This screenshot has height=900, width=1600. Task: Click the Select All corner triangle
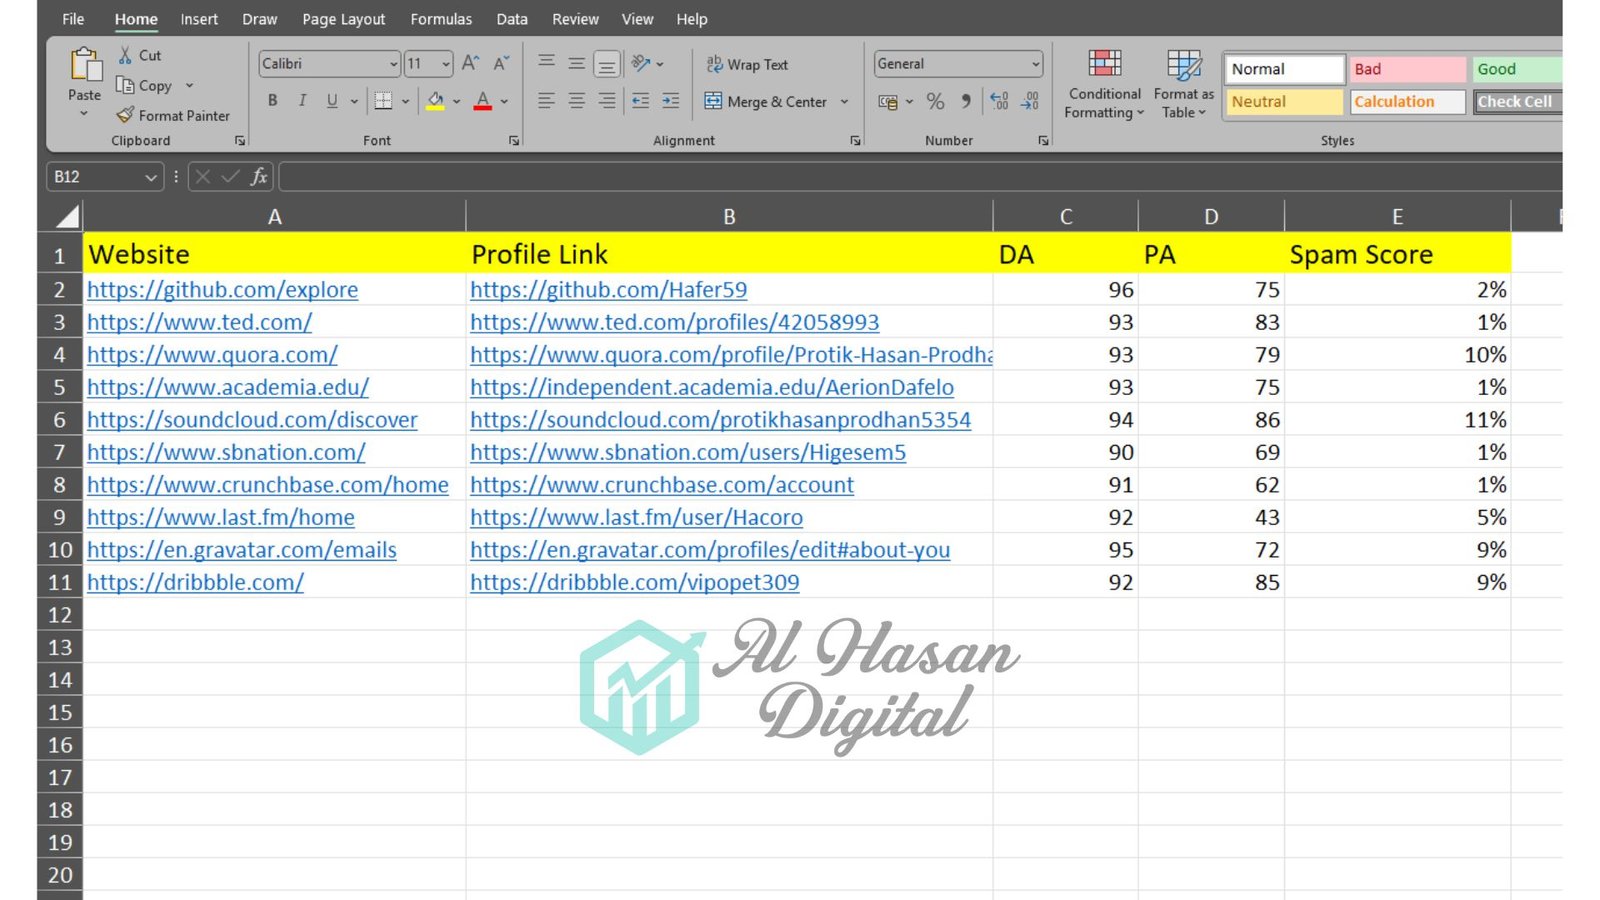[x=67, y=217]
